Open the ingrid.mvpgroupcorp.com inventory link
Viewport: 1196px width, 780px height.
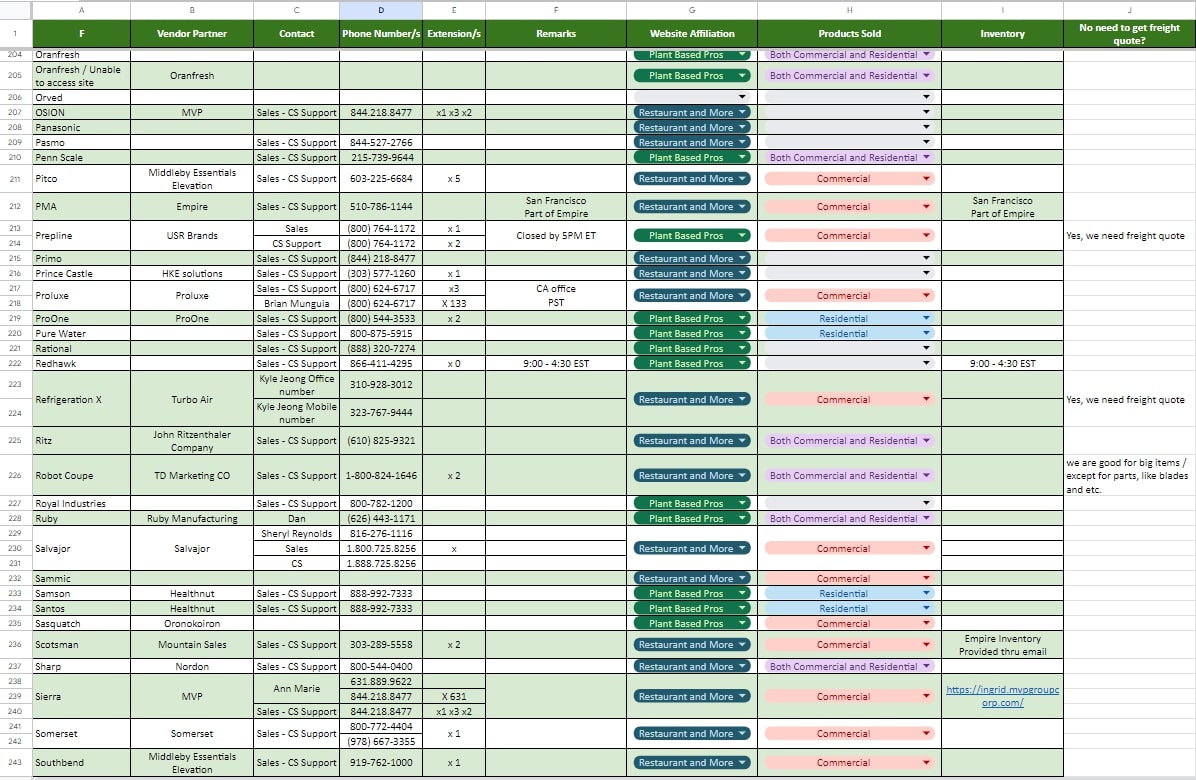click(x=1002, y=696)
